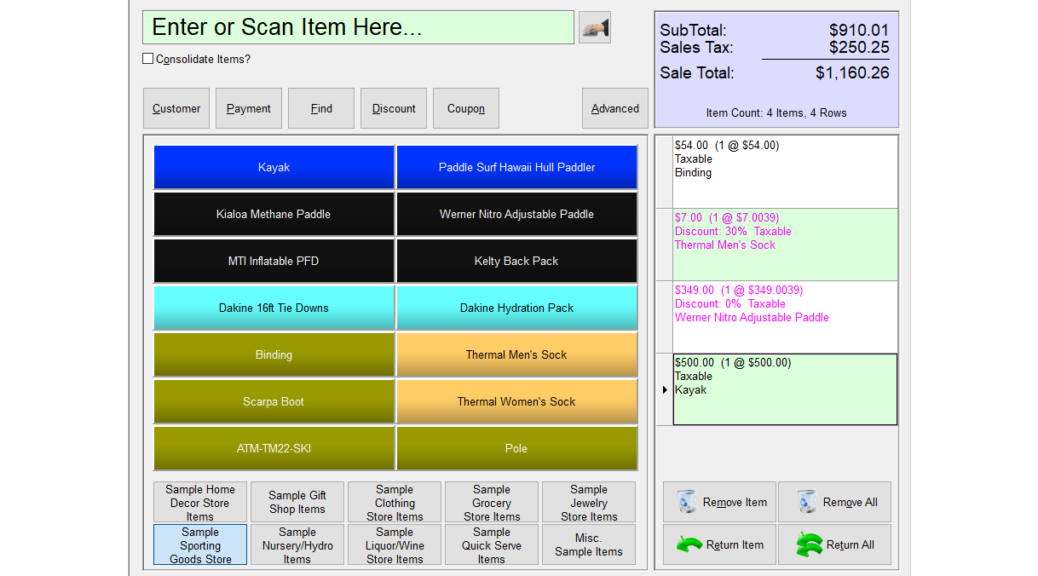Add the Thermal Women's Sock item
The image size is (1038, 576).
(516, 402)
